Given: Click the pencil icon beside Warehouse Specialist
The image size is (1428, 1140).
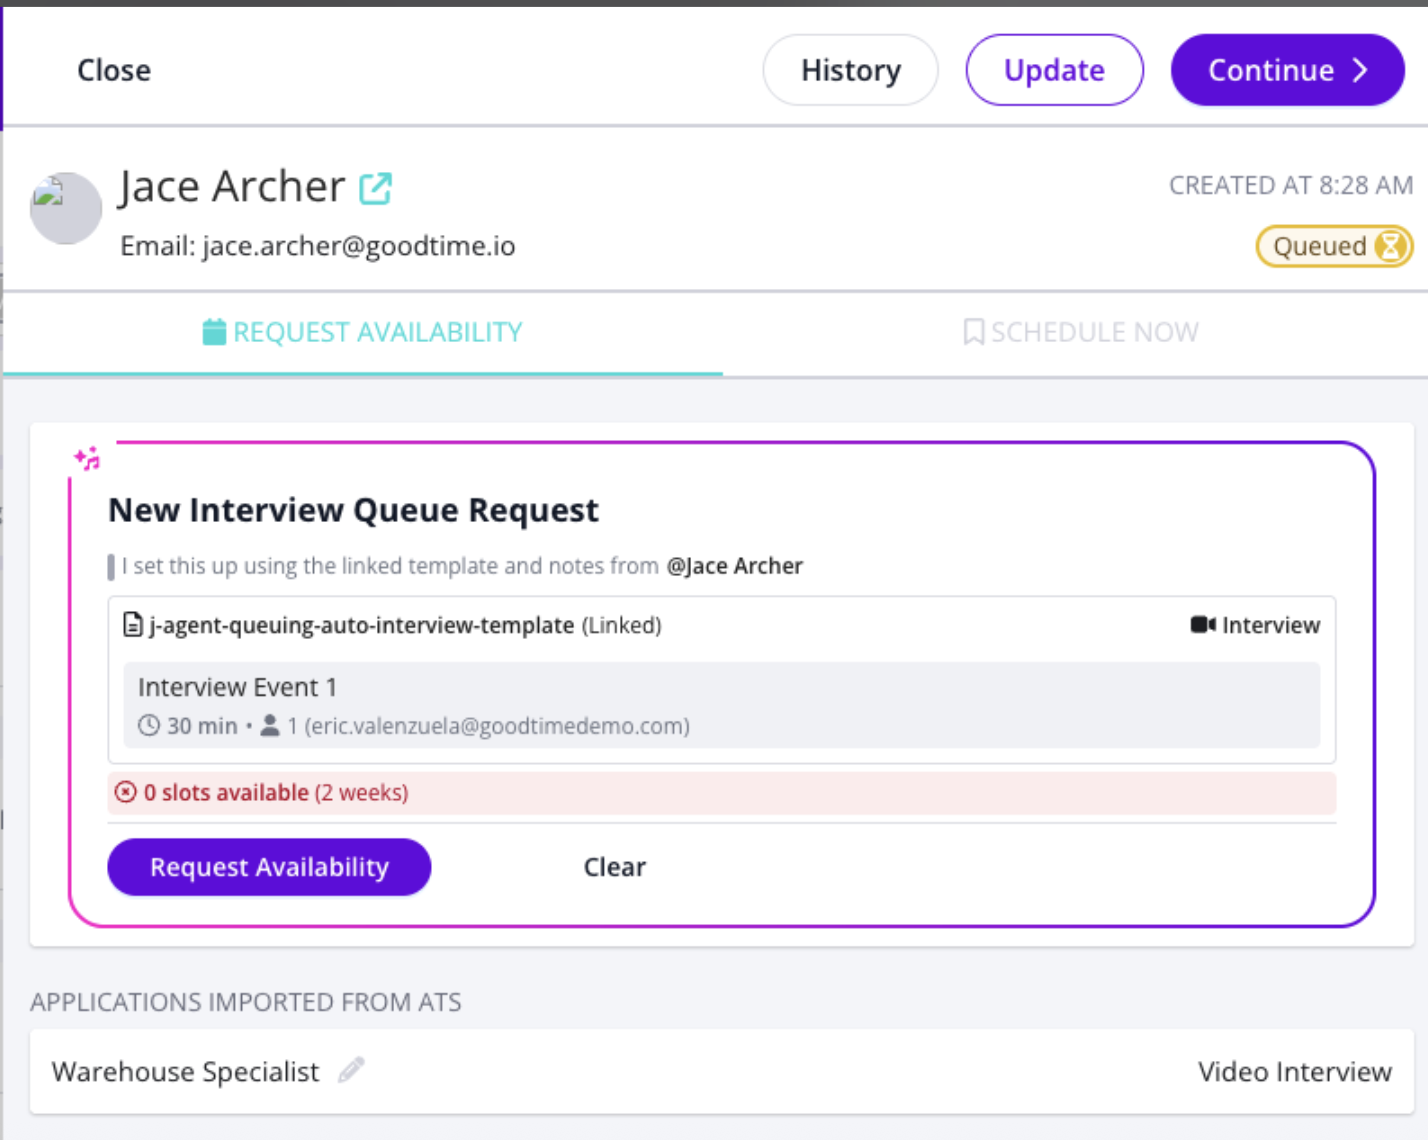Looking at the screenshot, I should pos(351,1071).
